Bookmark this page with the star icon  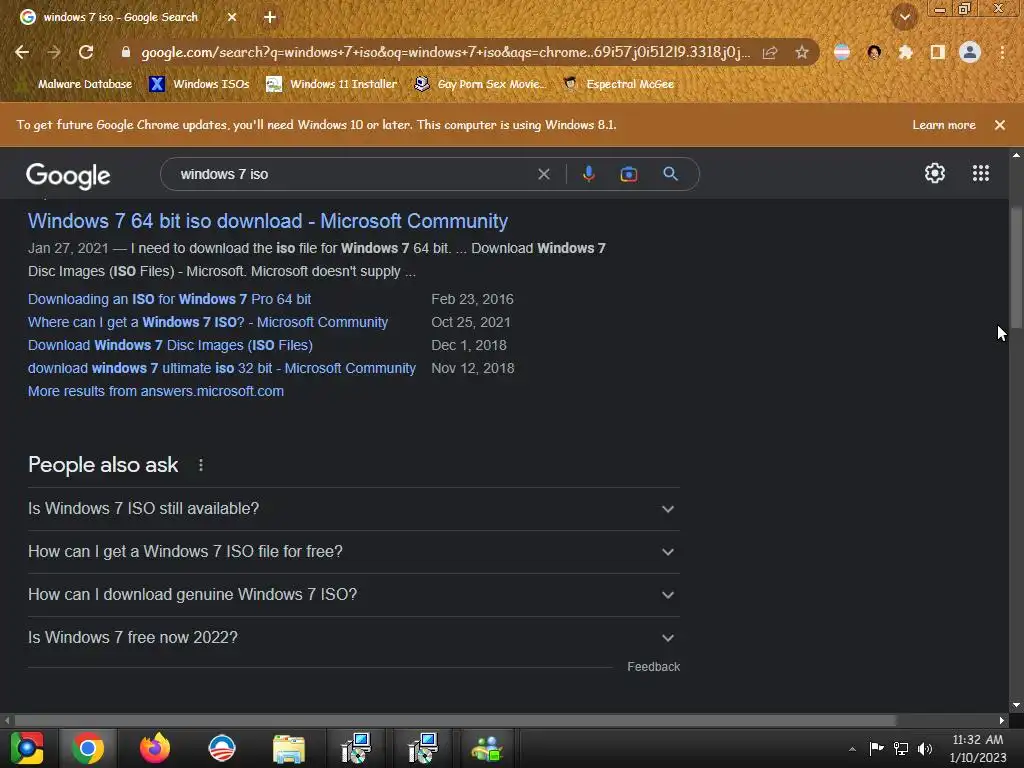pos(802,52)
